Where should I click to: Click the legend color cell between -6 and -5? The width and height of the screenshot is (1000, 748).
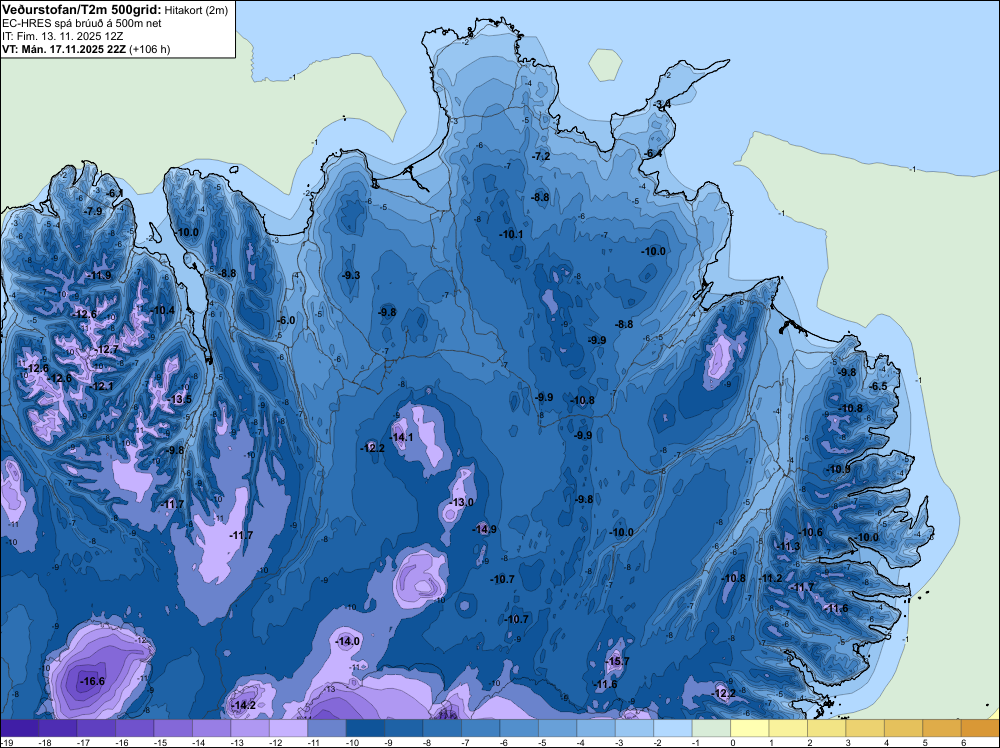point(519,728)
